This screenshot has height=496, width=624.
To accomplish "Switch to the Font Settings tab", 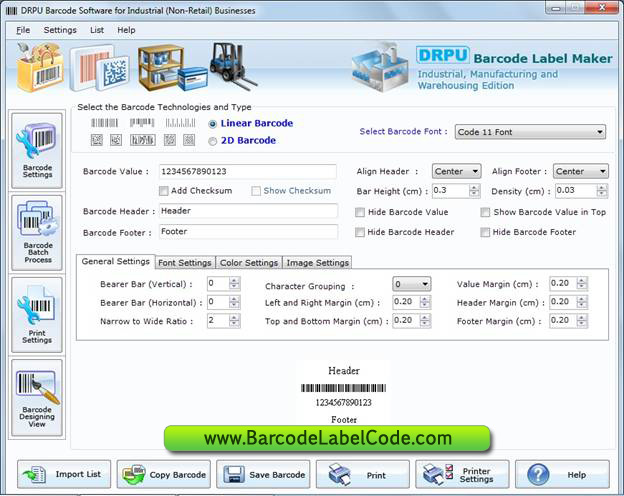I will tap(185, 263).
